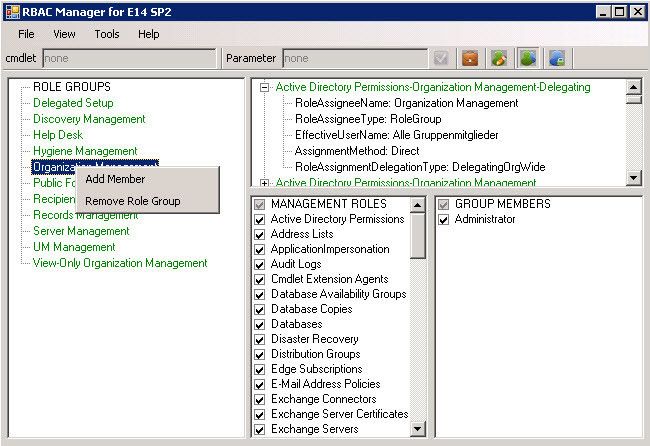Image resolution: width=650 pixels, height=446 pixels.
Task: Choose Add Member from the context menu
Action: coord(147,179)
